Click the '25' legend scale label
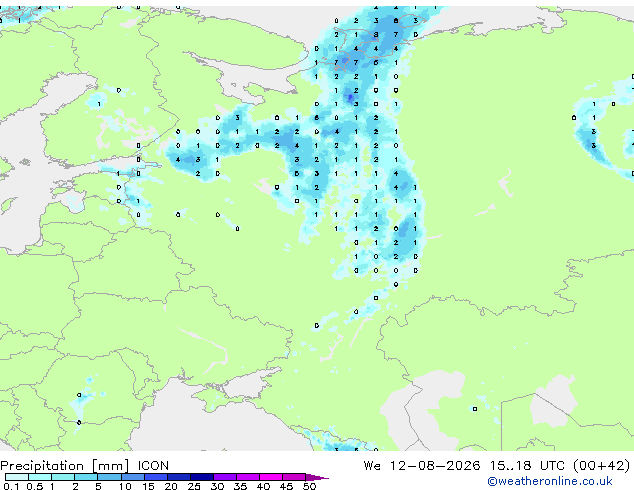 point(194,486)
